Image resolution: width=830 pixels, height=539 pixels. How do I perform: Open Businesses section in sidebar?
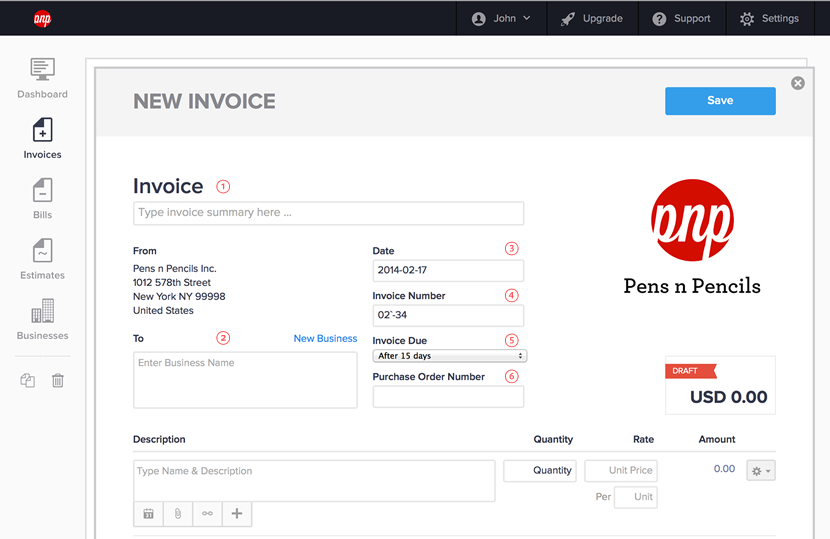[42, 320]
